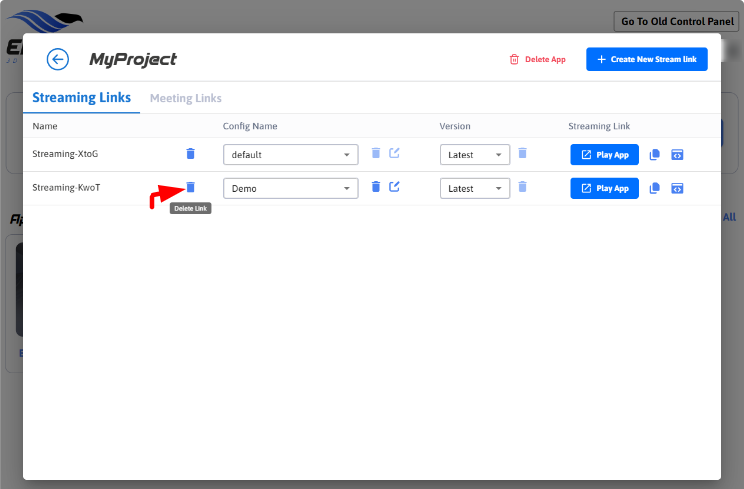Viewport: 744px width, 489px height.
Task: Copy the streaming link for Streaming-KwoT
Action: click(655, 188)
